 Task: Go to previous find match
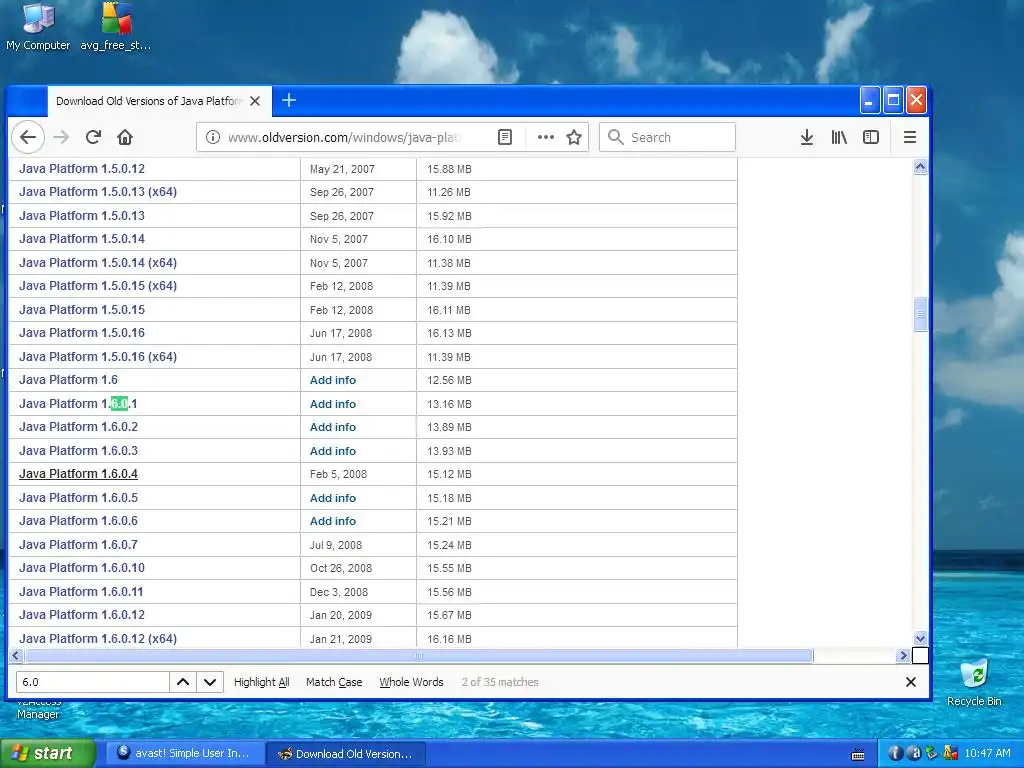point(183,682)
